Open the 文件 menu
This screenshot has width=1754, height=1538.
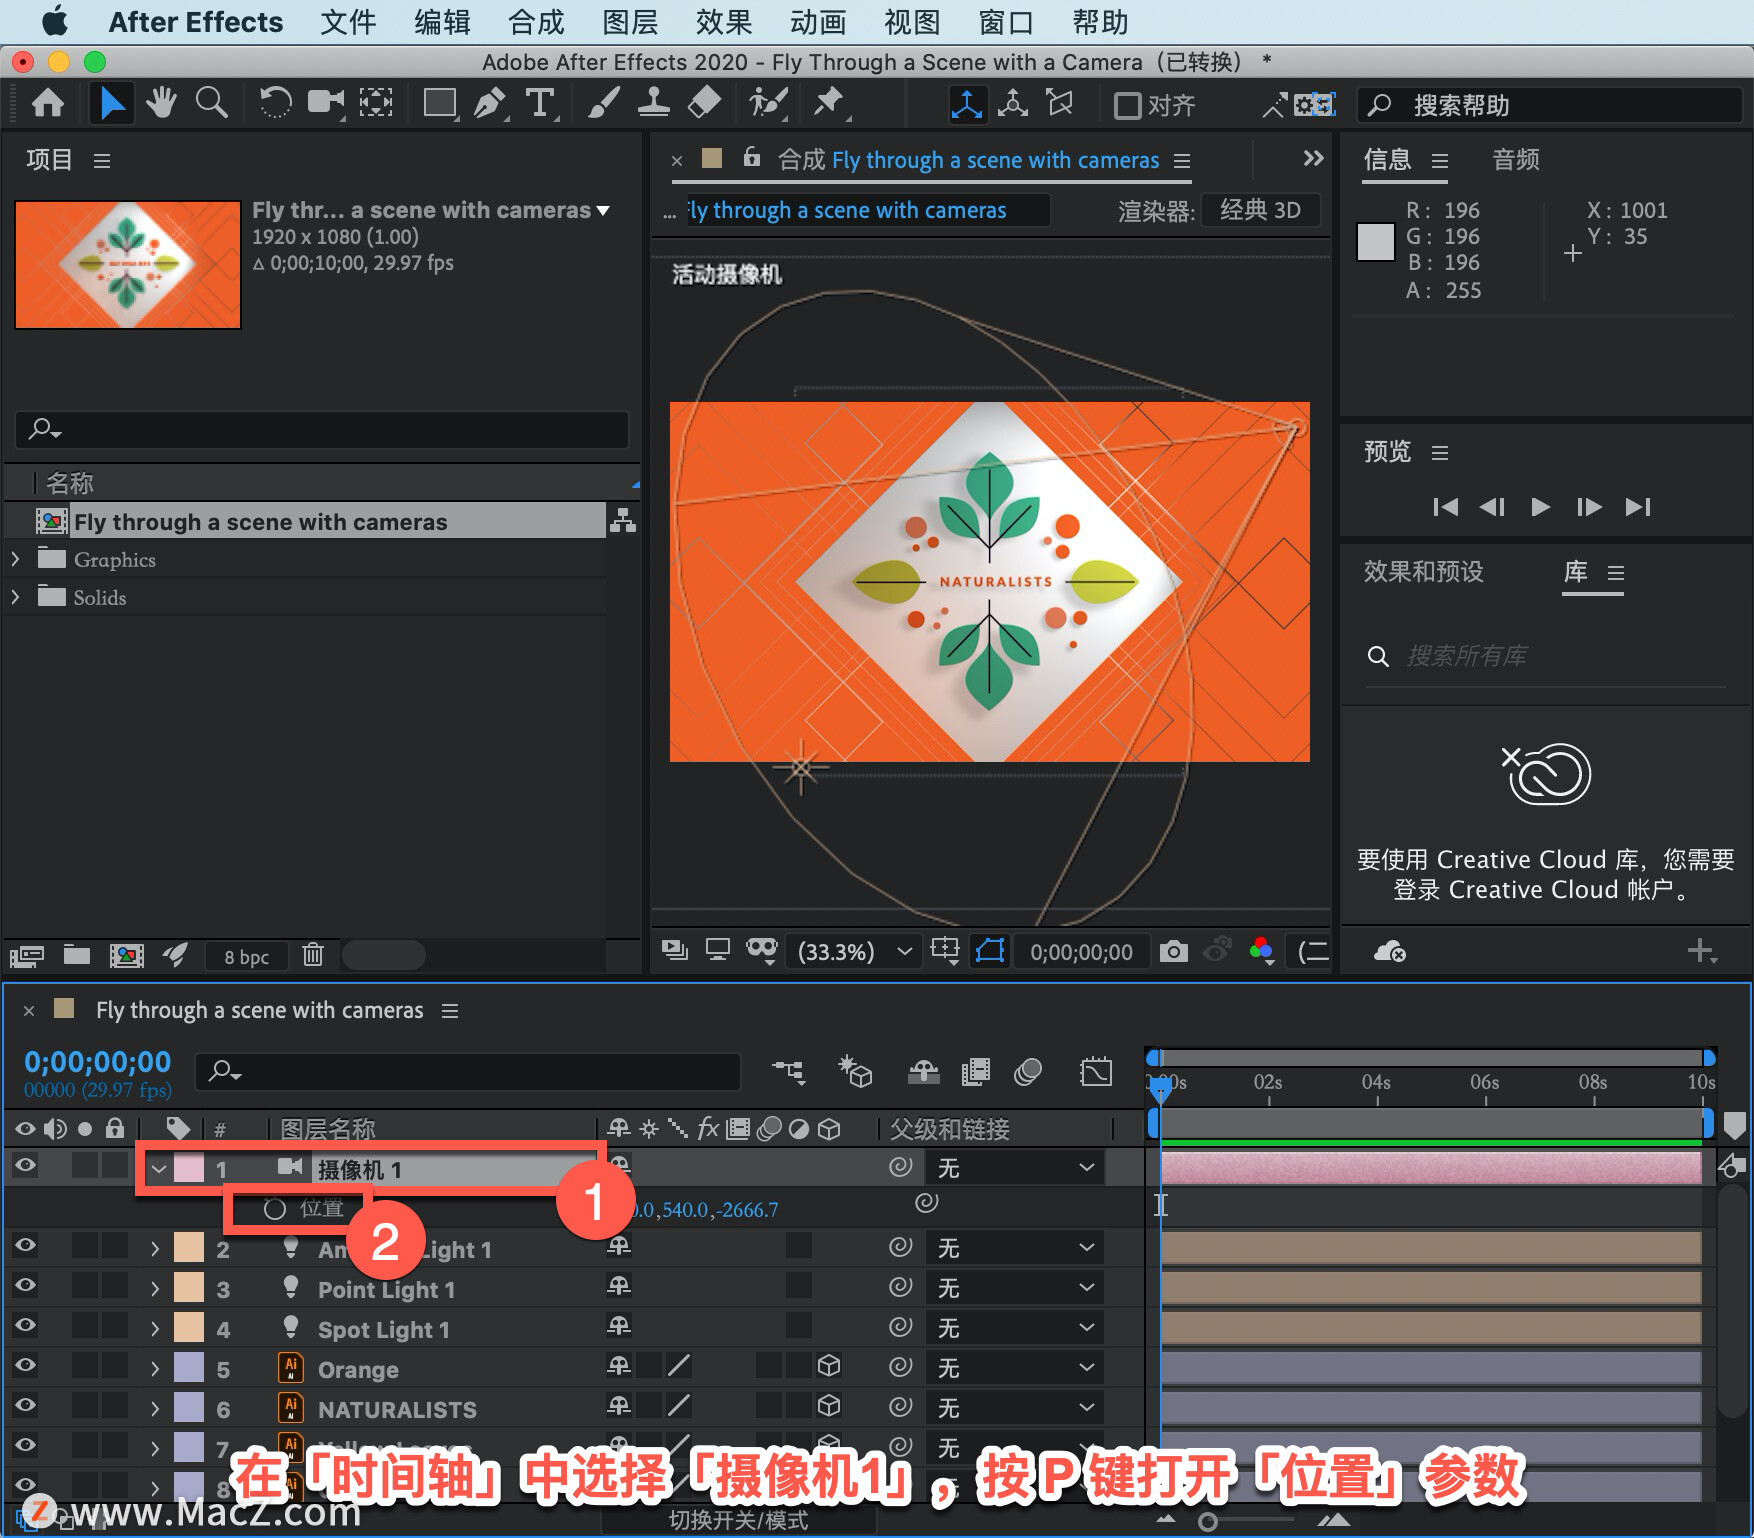coord(348,22)
